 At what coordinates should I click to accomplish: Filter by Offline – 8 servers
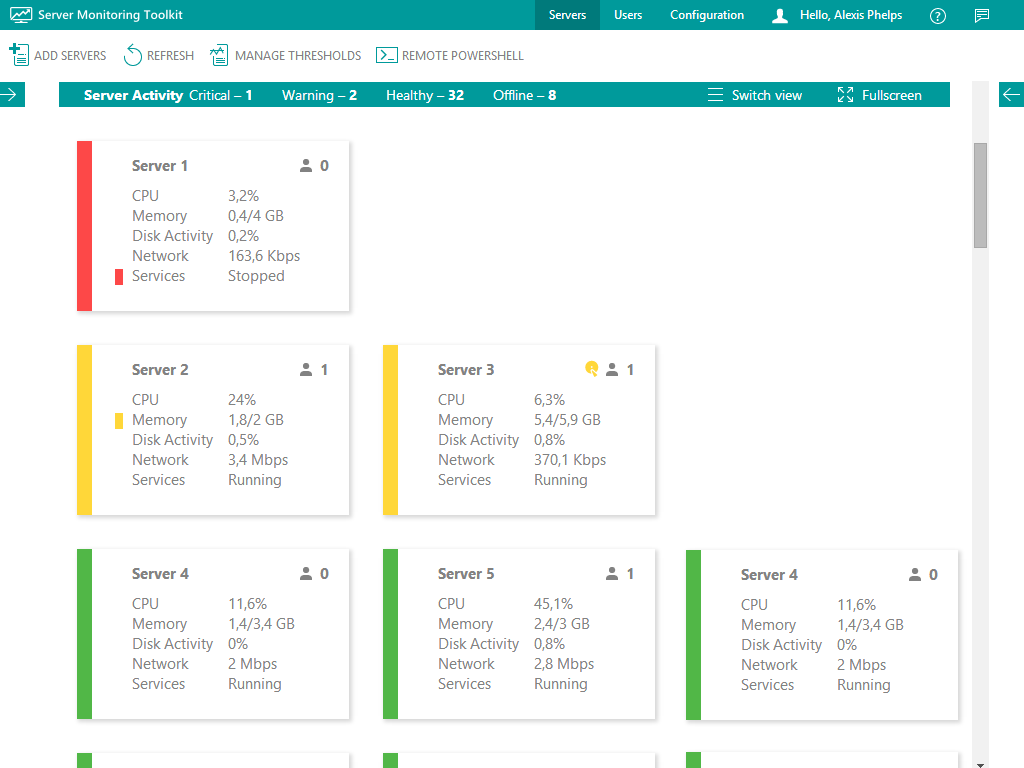tap(524, 95)
